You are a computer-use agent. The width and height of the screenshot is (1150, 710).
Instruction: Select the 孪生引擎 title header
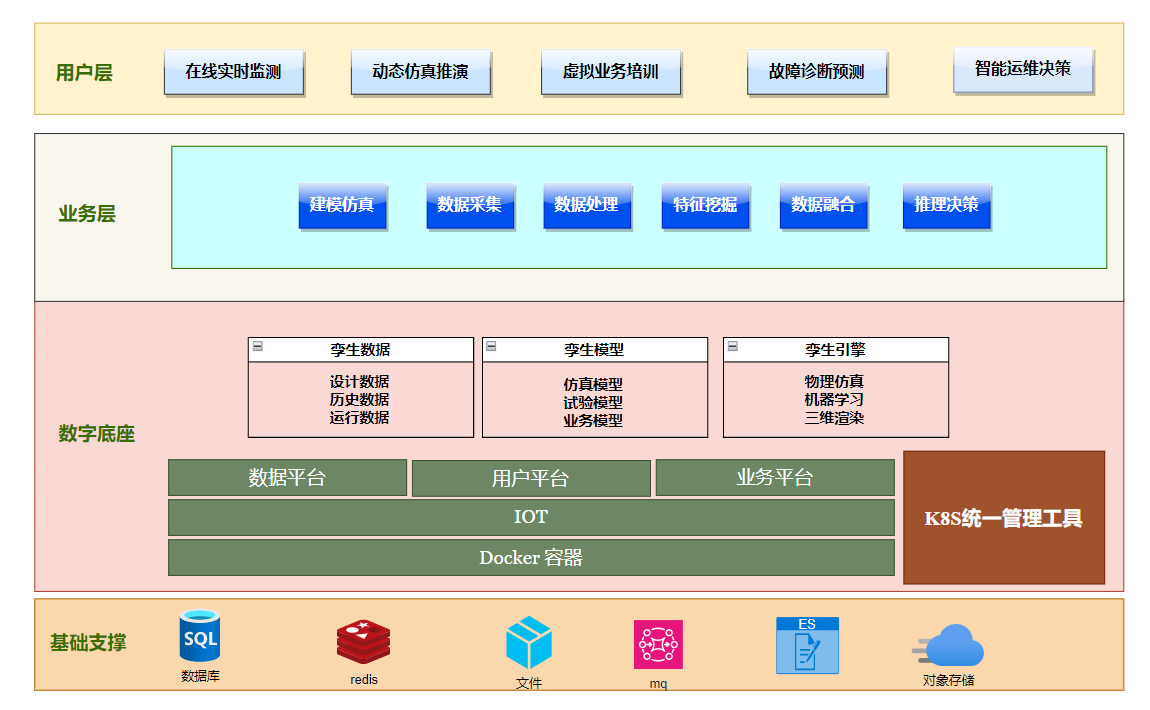(x=836, y=350)
